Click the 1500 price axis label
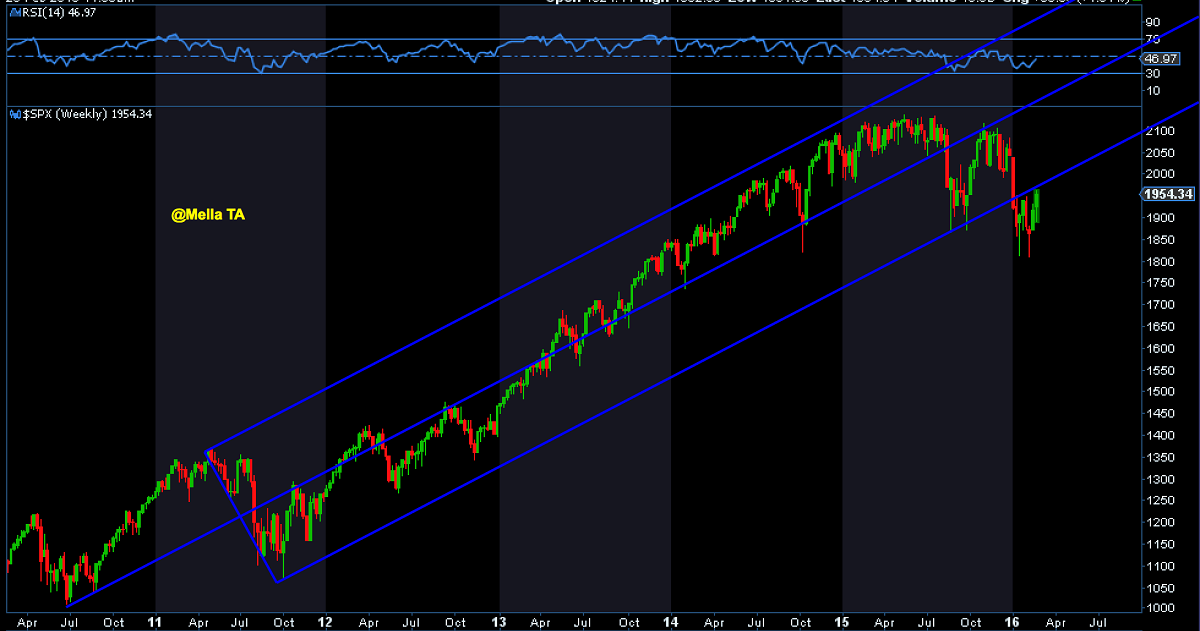1200x631 pixels. tap(1160, 392)
